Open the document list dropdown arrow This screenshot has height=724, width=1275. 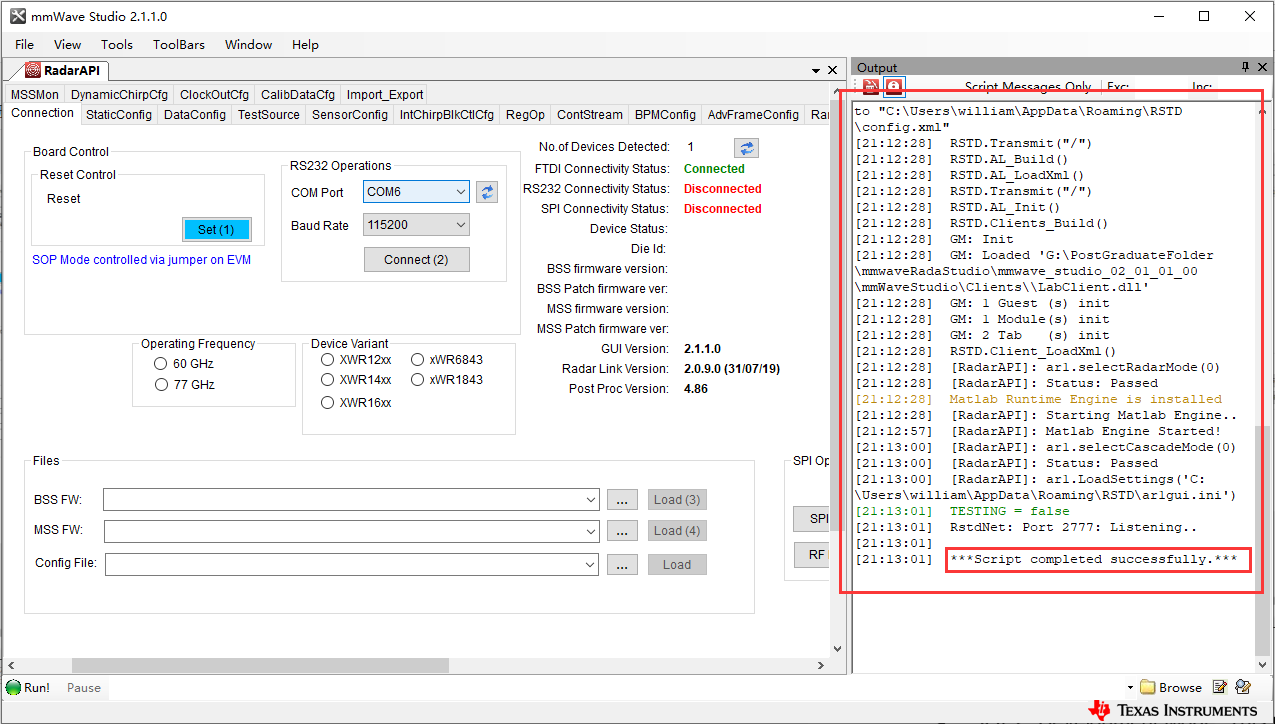pyautogui.click(x=814, y=71)
